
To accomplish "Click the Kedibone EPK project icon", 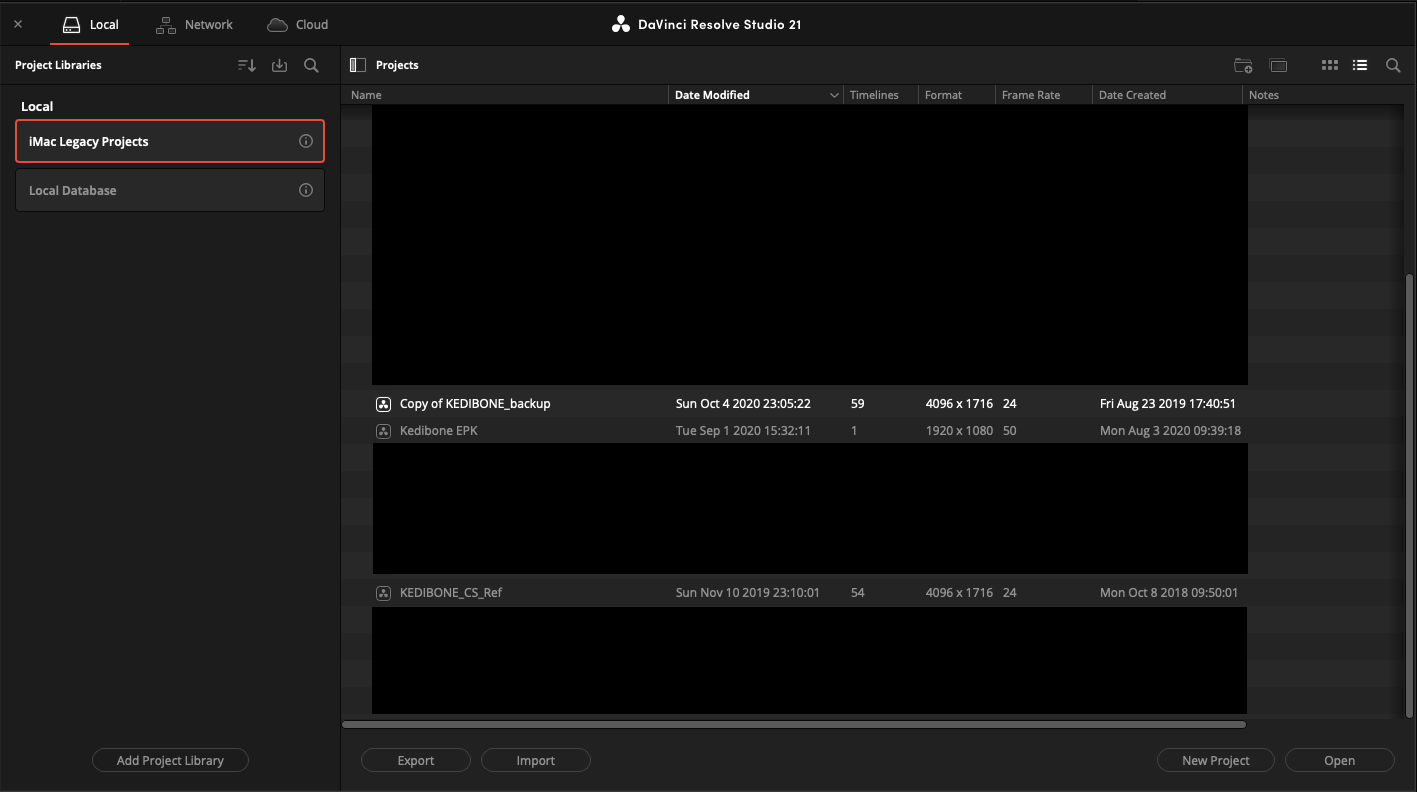I will click(383, 431).
